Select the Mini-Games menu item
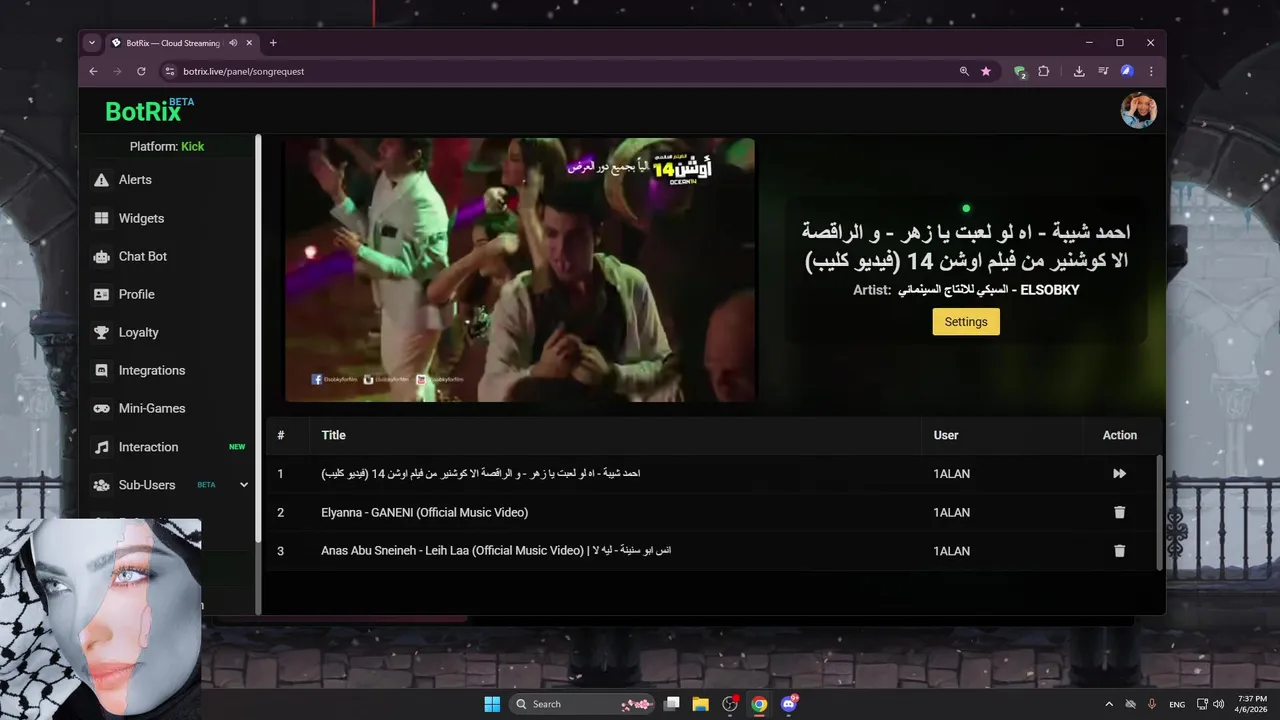The width and height of the screenshot is (1280, 720). [x=152, y=408]
